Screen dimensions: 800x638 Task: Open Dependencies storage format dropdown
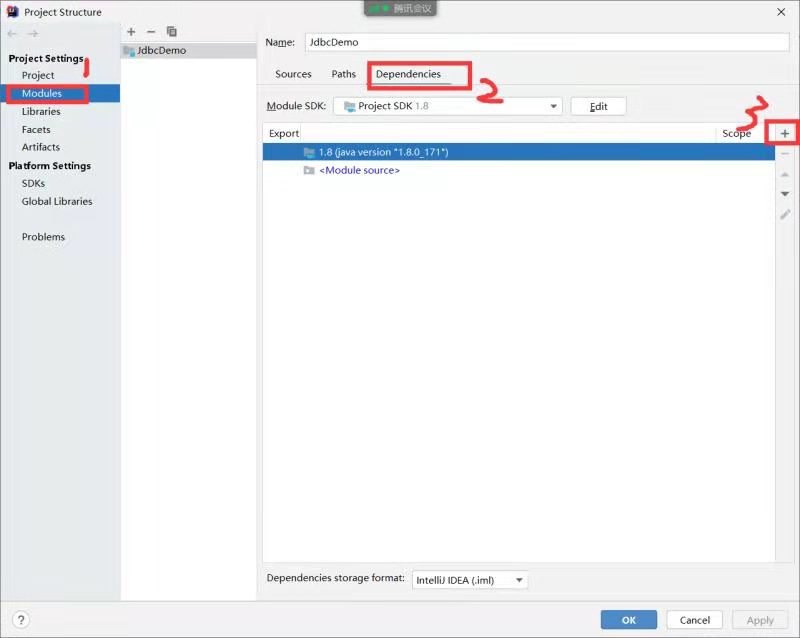click(x=469, y=580)
